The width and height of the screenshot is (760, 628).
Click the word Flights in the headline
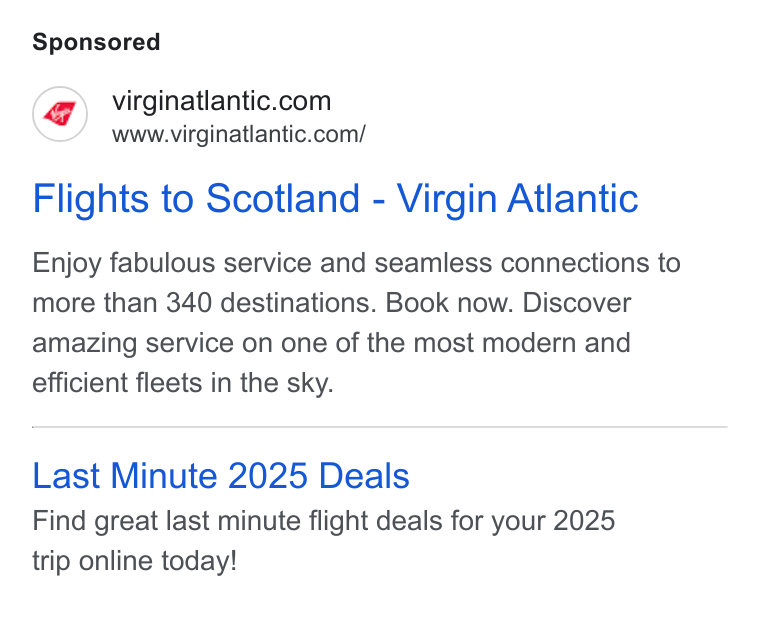(x=91, y=199)
